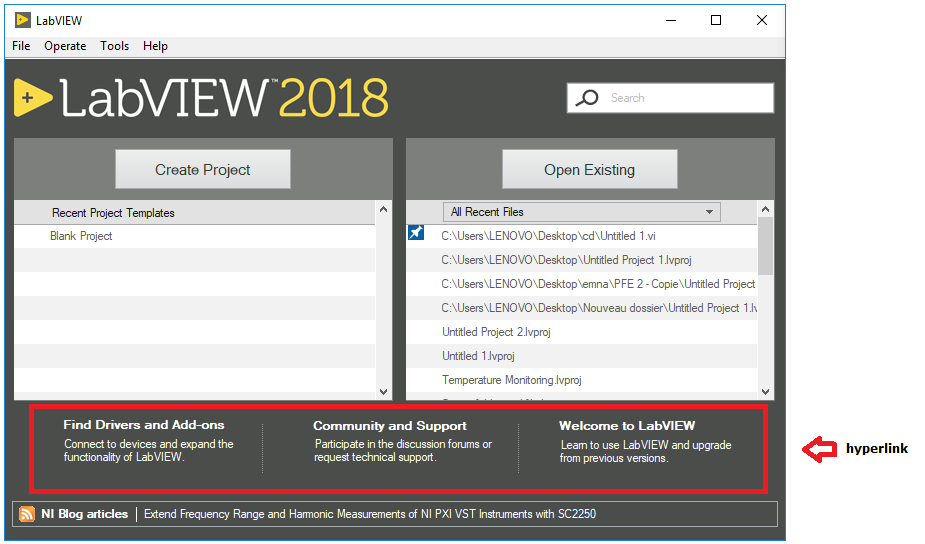The image size is (925, 544).
Task: Click the templates list scroll up arrow
Action: (383, 209)
